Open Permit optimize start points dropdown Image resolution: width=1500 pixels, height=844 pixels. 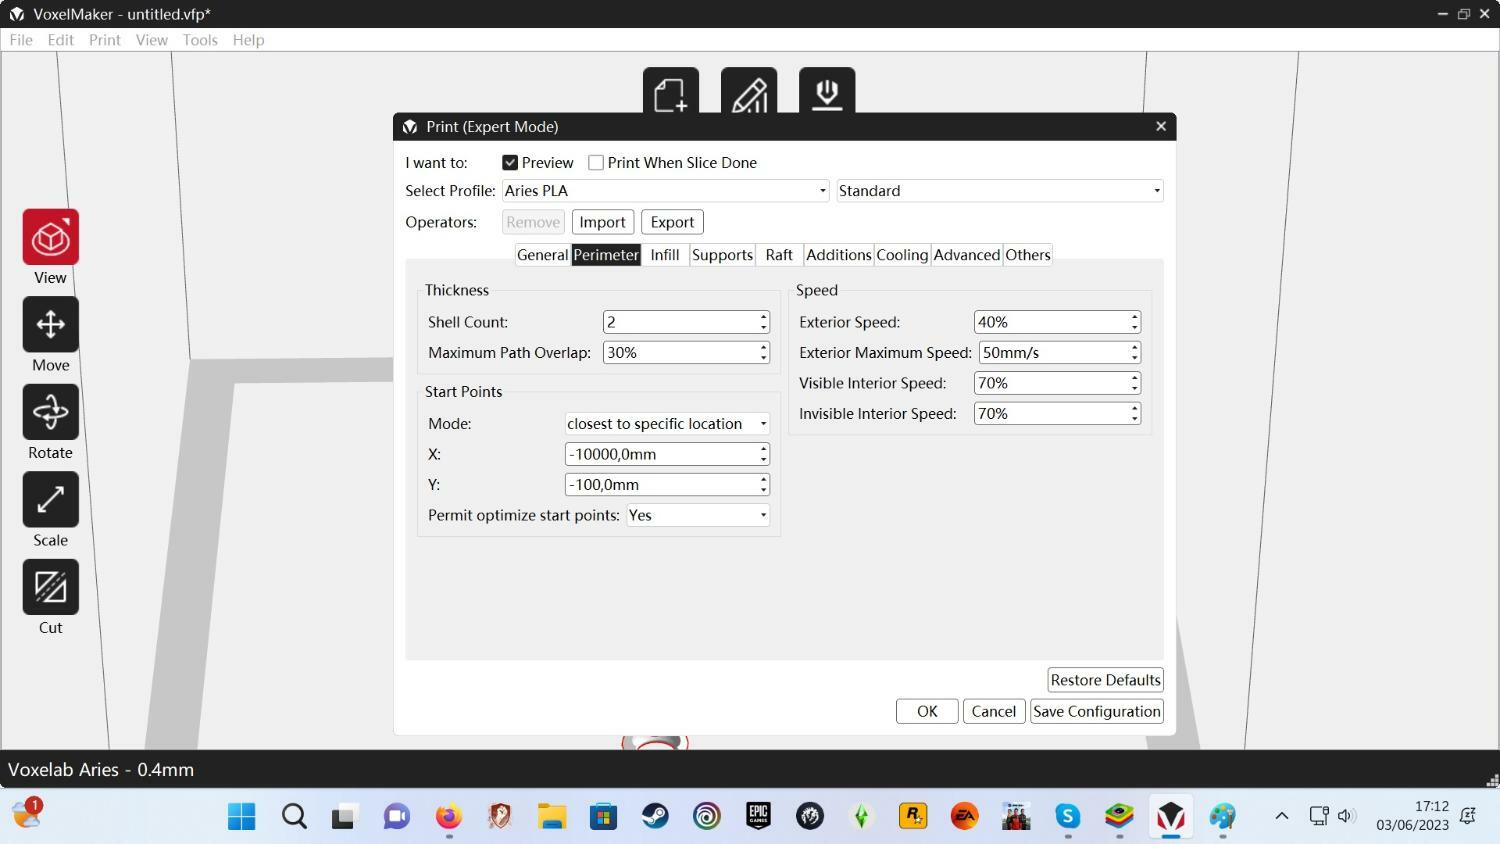pos(697,515)
